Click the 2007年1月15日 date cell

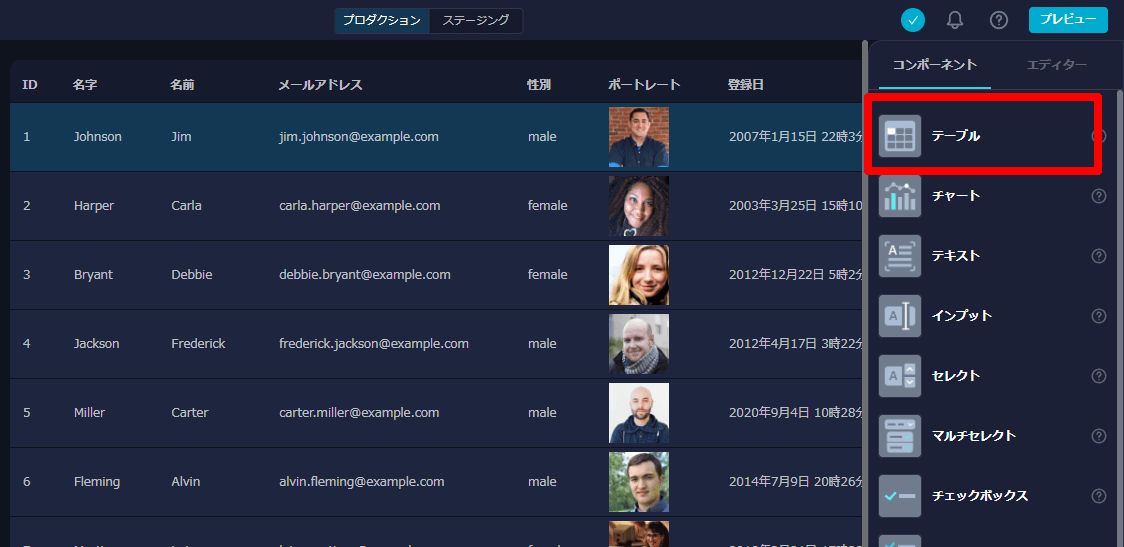(796, 136)
